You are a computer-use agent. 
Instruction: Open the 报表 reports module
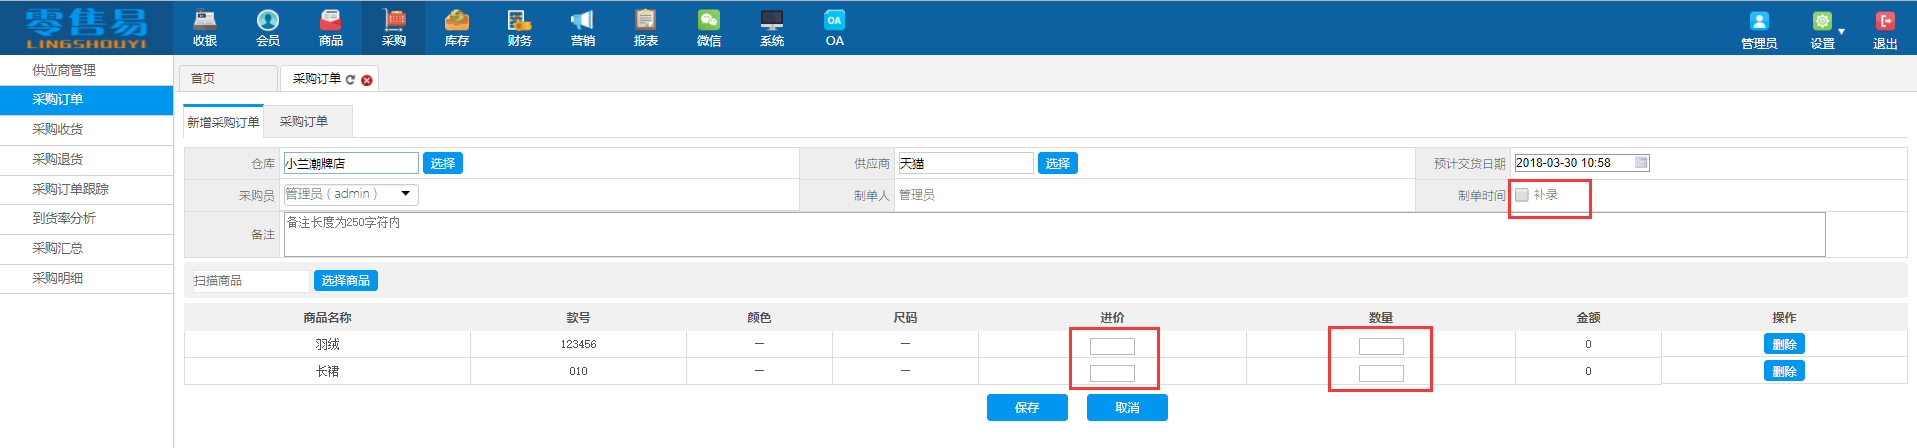coord(646,28)
